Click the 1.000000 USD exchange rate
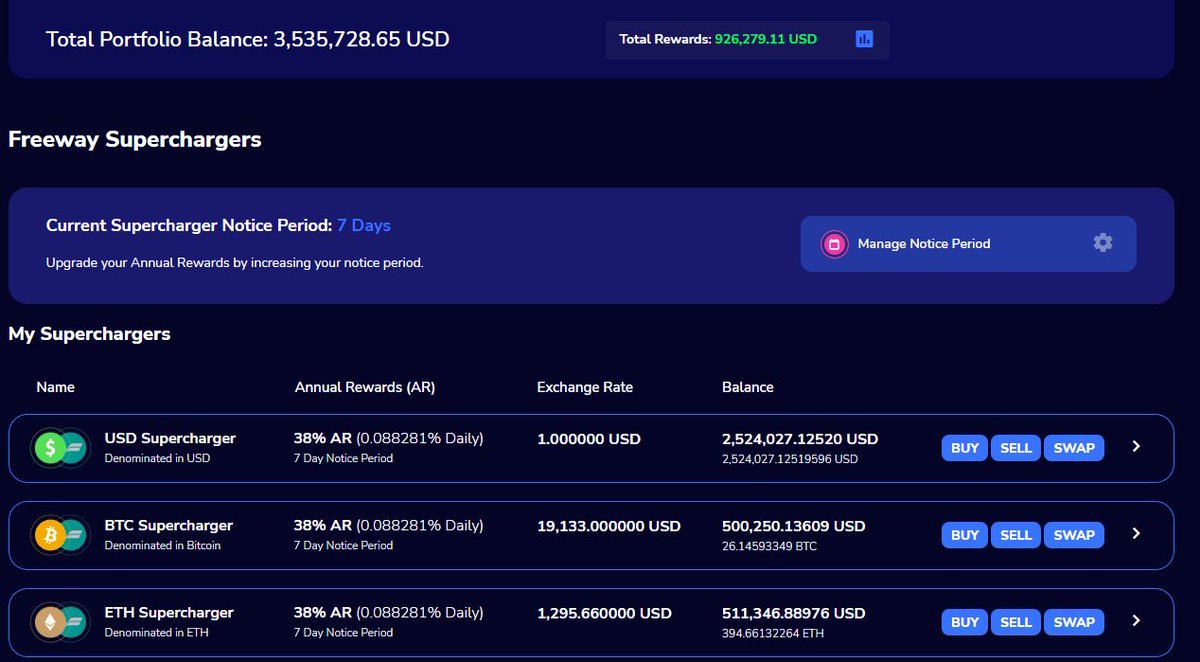The width and height of the screenshot is (1200, 662). (x=589, y=439)
